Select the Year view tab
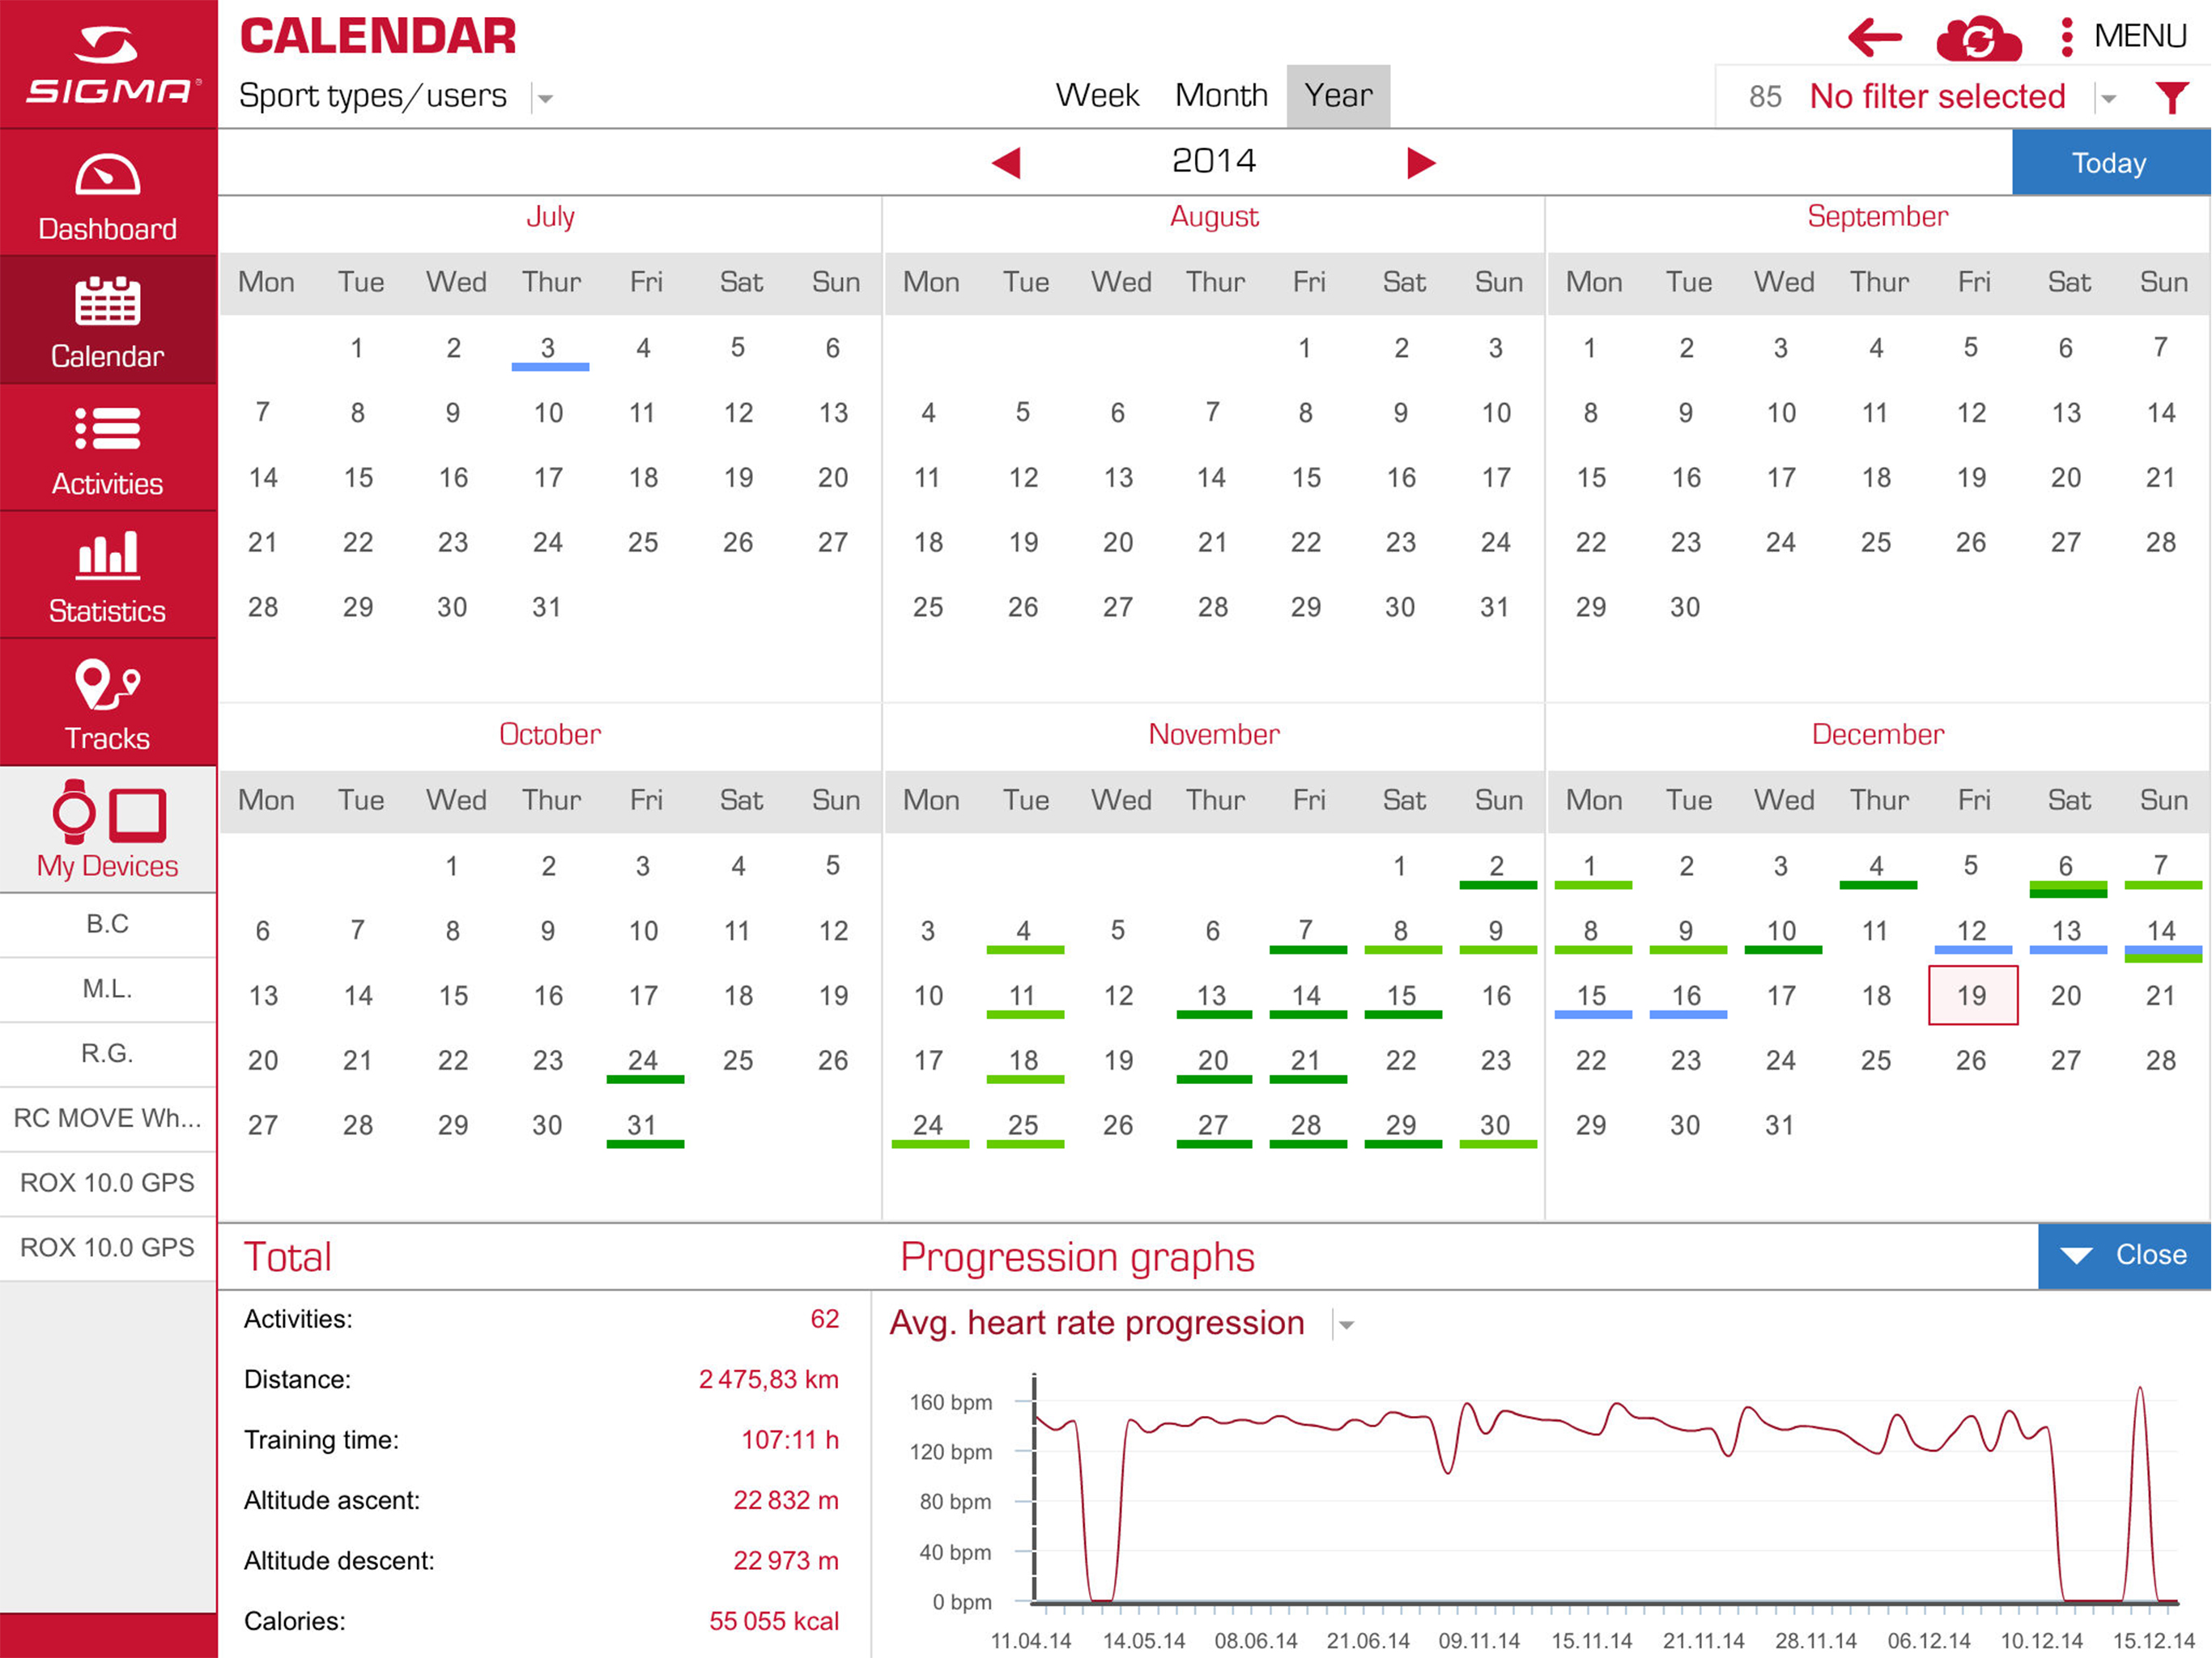This screenshot has width=2212, height=1658. [1338, 96]
